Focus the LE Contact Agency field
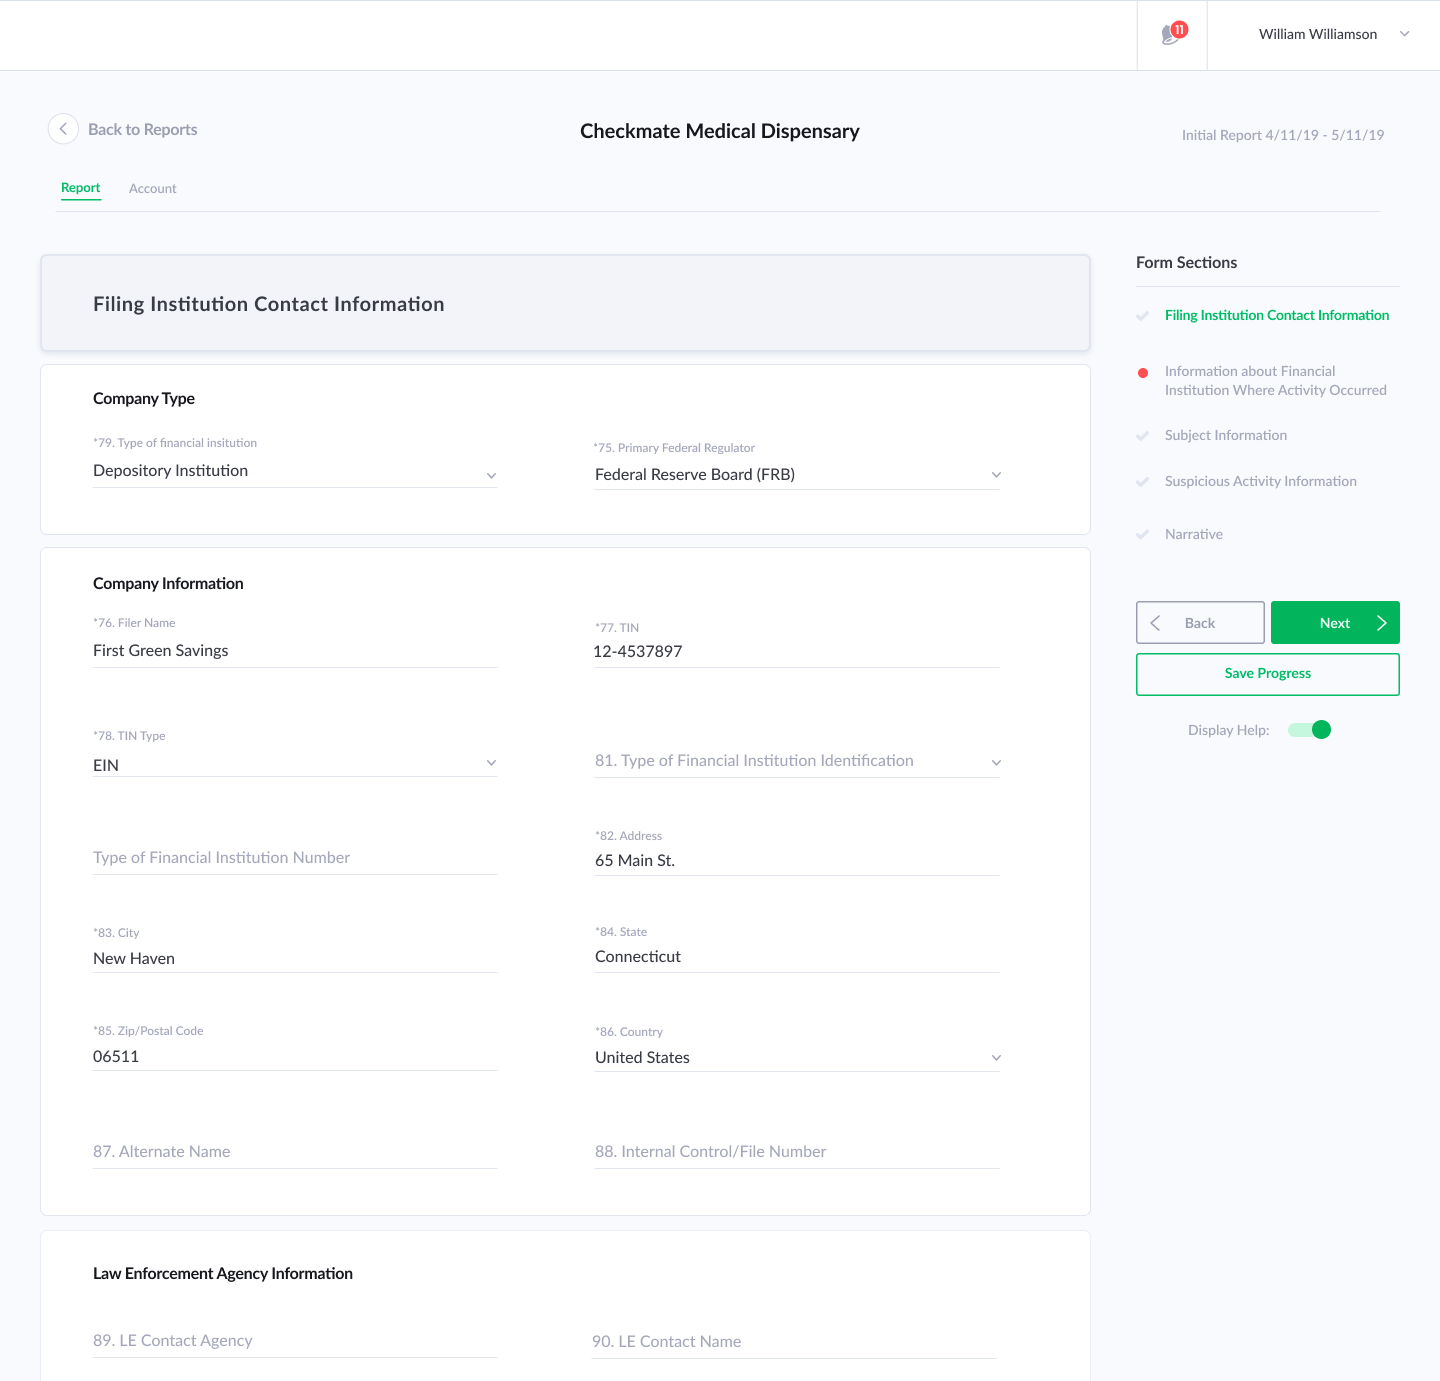 [x=295, y=1341]
